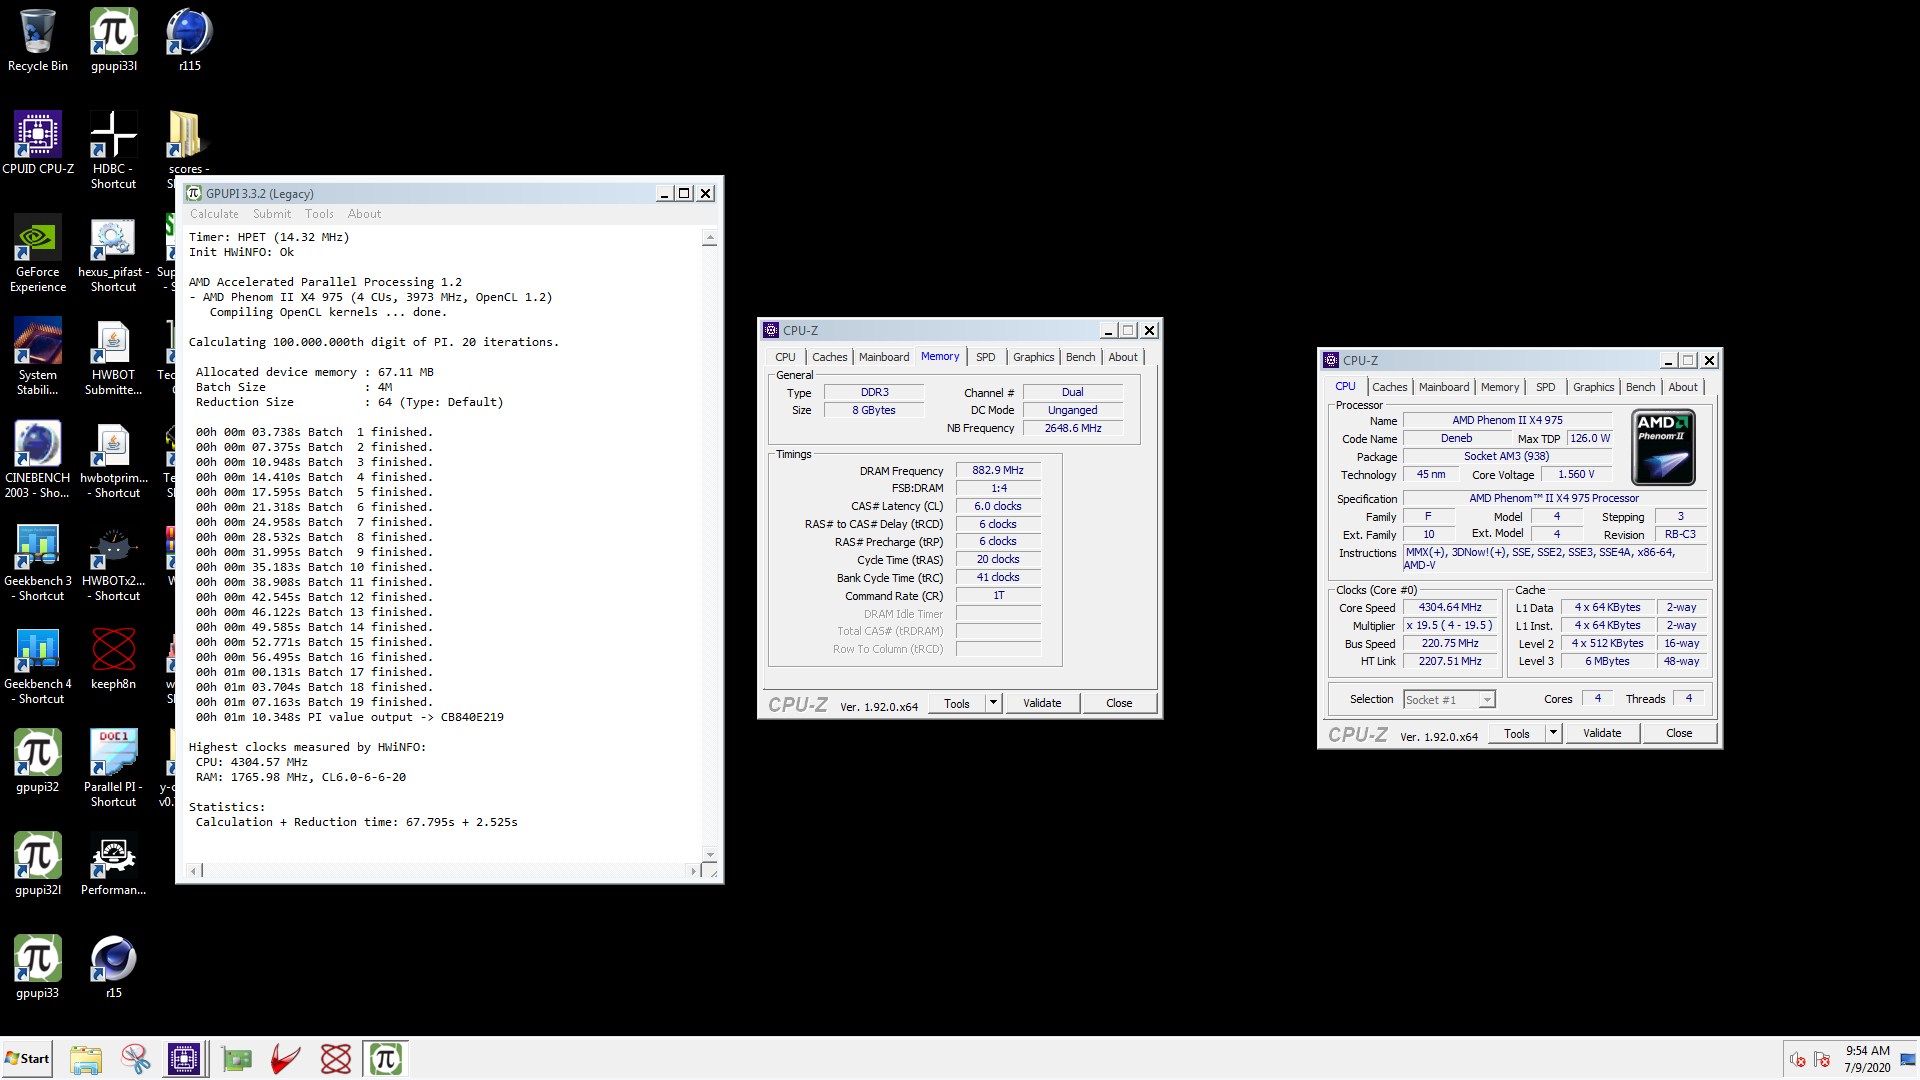1920x1080 pixels.
Task: Switch to CPU-Z taskbar icon
Action: point(184,1059)
